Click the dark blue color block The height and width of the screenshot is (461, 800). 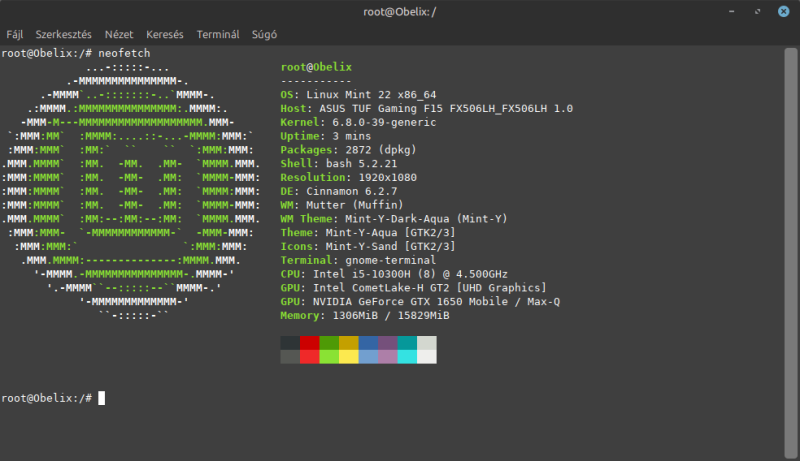368,343
